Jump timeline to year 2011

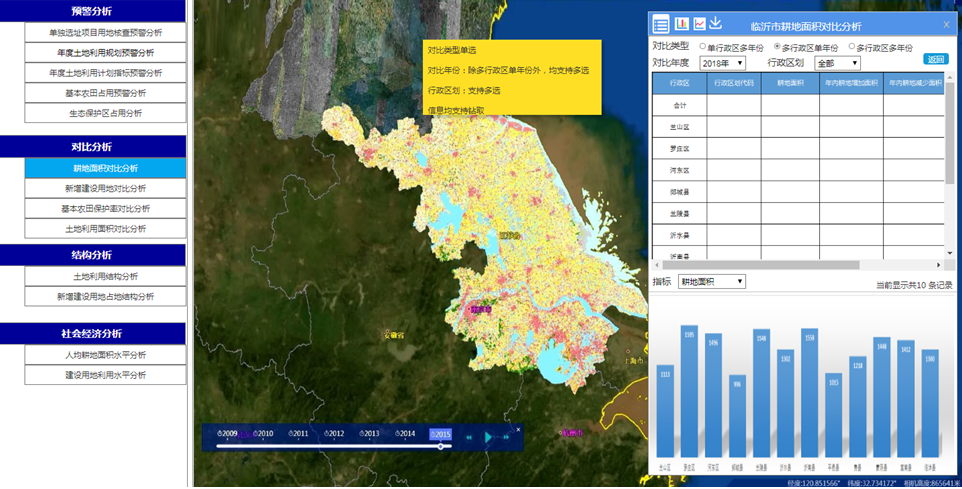(299, 434)
